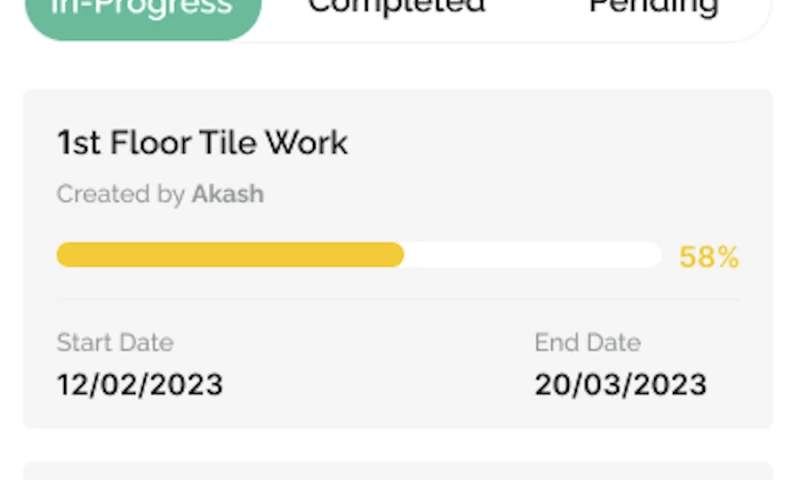Select the end date 20/03/2023
Image resolution: width=800 pixels, height=480 pixels.
620,384
